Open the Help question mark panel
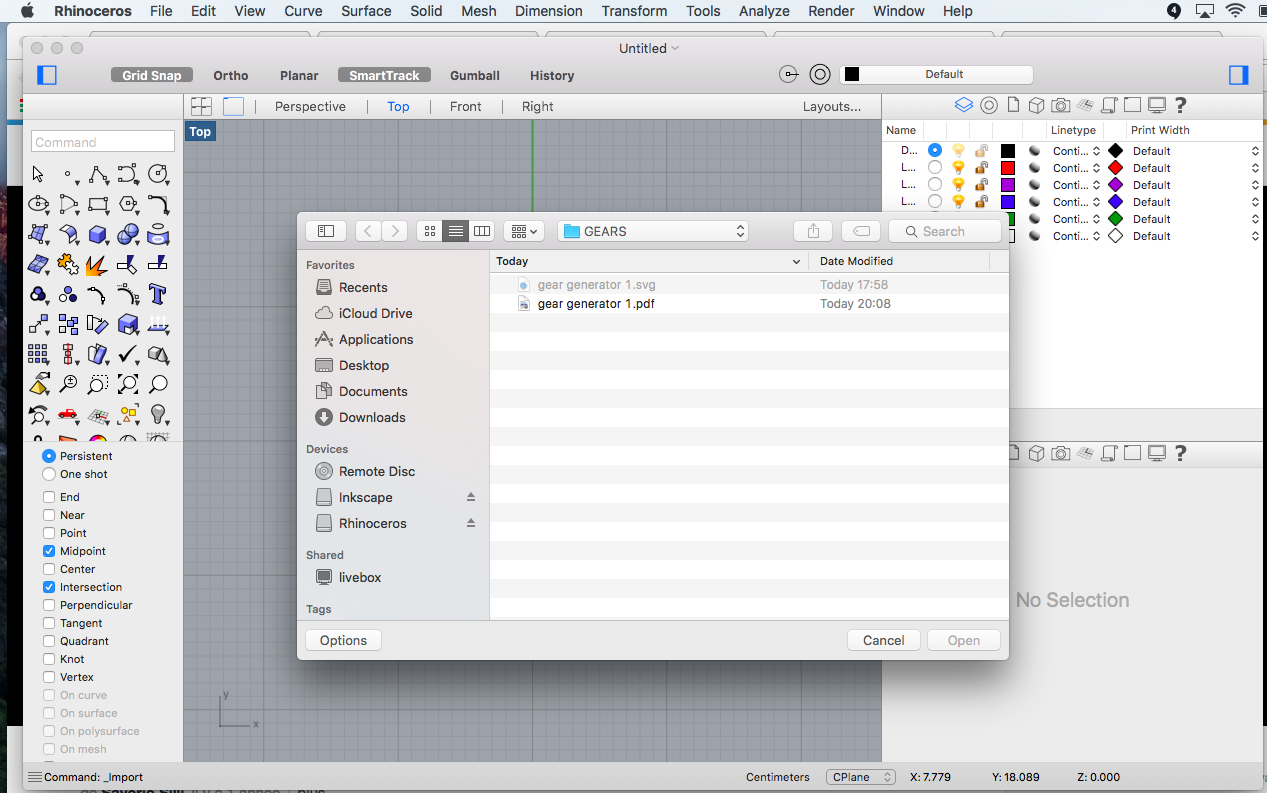The width and height of the screenshot is (1267, 793). pos(1181,105)
